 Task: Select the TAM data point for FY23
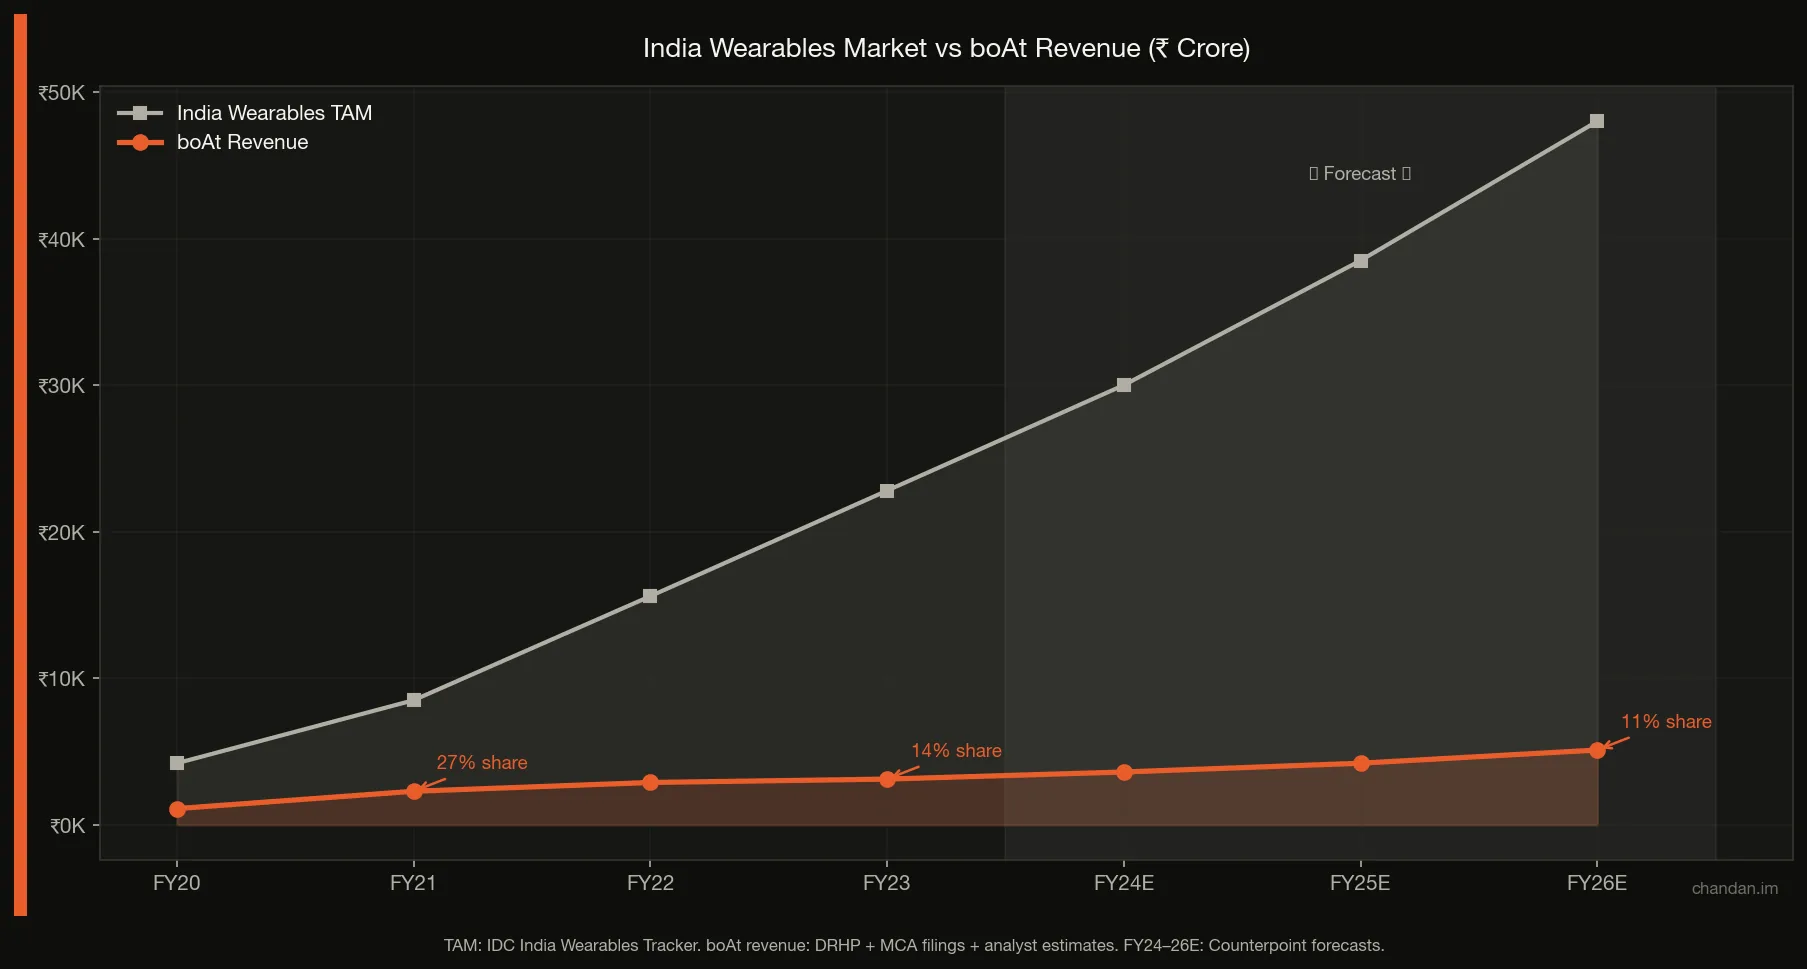tap(887, 491)
